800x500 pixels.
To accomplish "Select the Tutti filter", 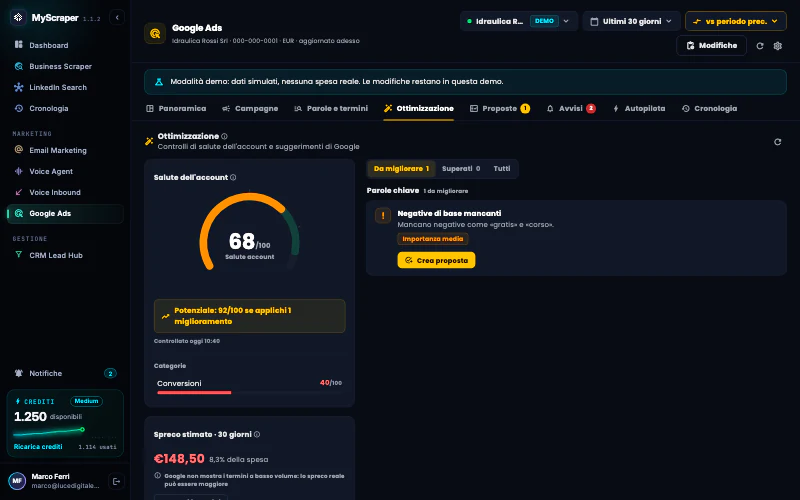I will click(x=502, y=168).
